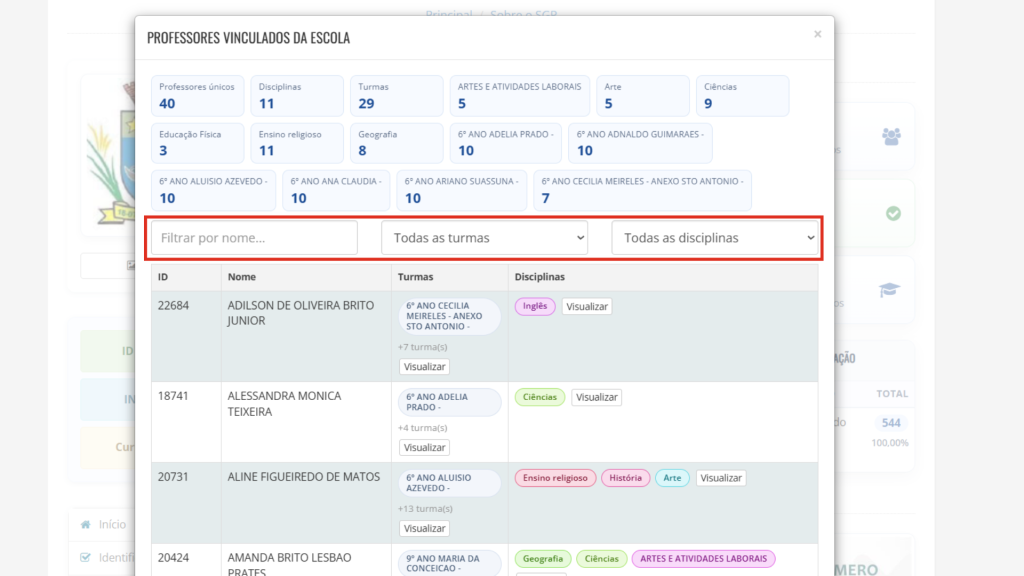The width and height of the screenshot is (1024, 576).
Task: Click the users group icon behind modal
Action: (891, 136)
